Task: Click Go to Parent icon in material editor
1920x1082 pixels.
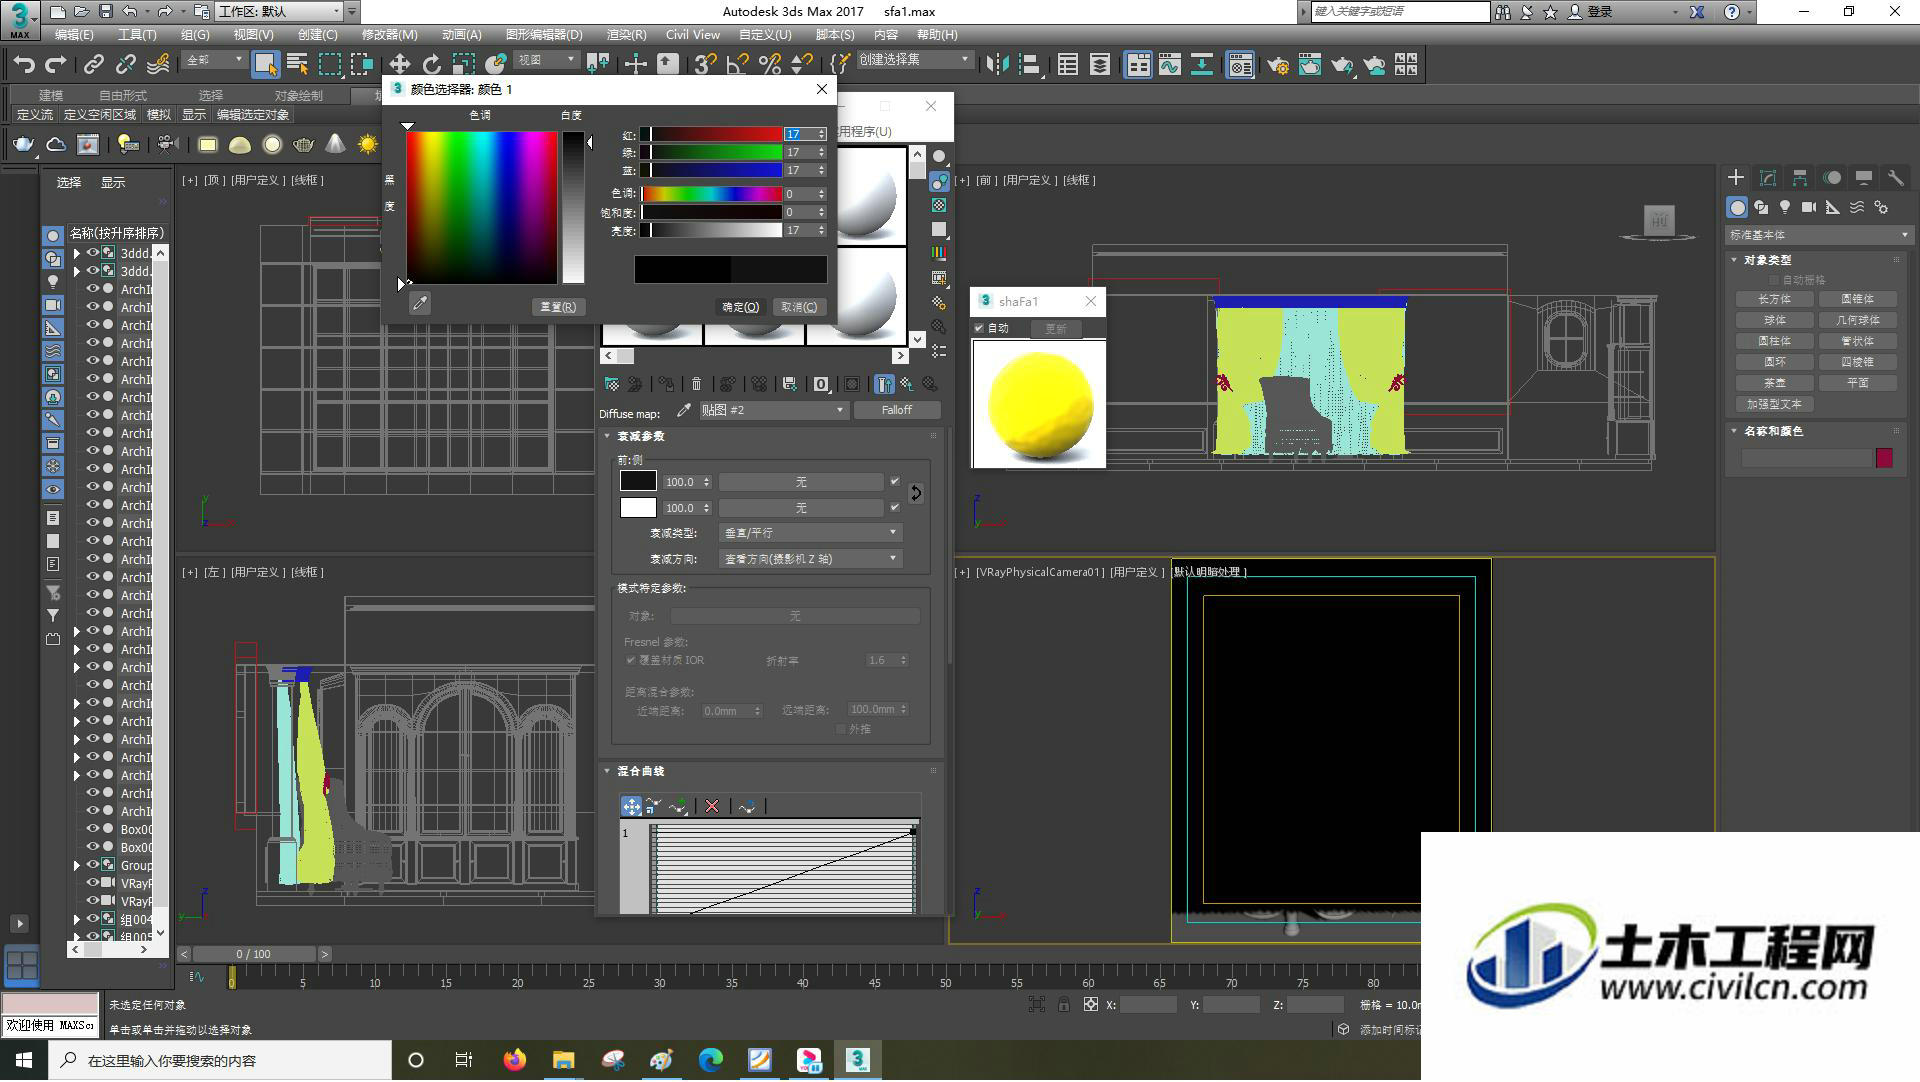Action: tap(906, 384)
